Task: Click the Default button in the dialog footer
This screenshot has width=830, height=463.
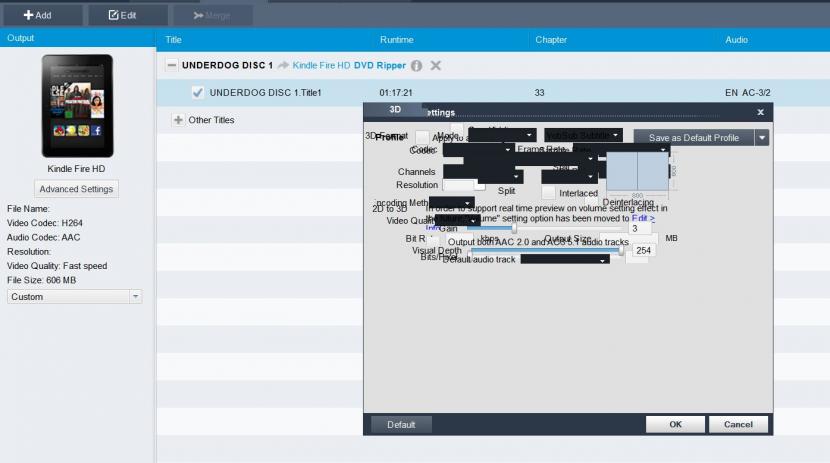Action: (401, 424)
